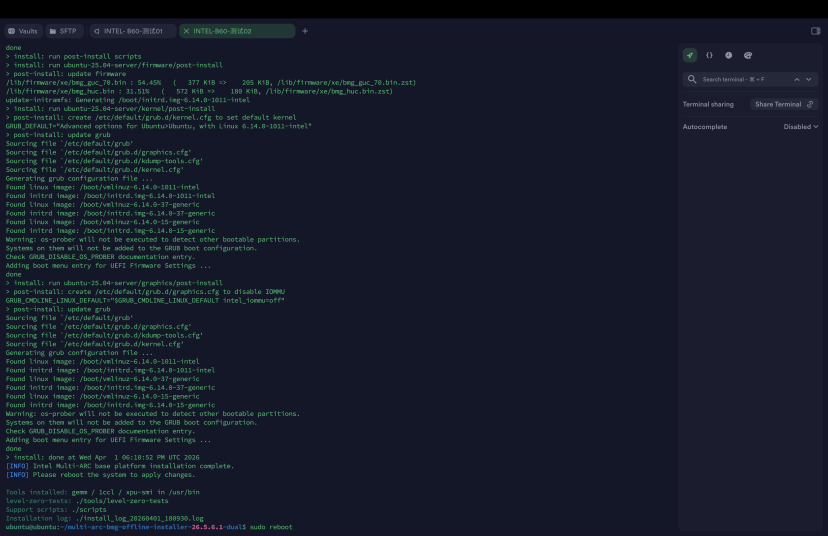The image size is (828, 536).
Task: Open the SFTP tab
Action: click(x=63, y=31)
